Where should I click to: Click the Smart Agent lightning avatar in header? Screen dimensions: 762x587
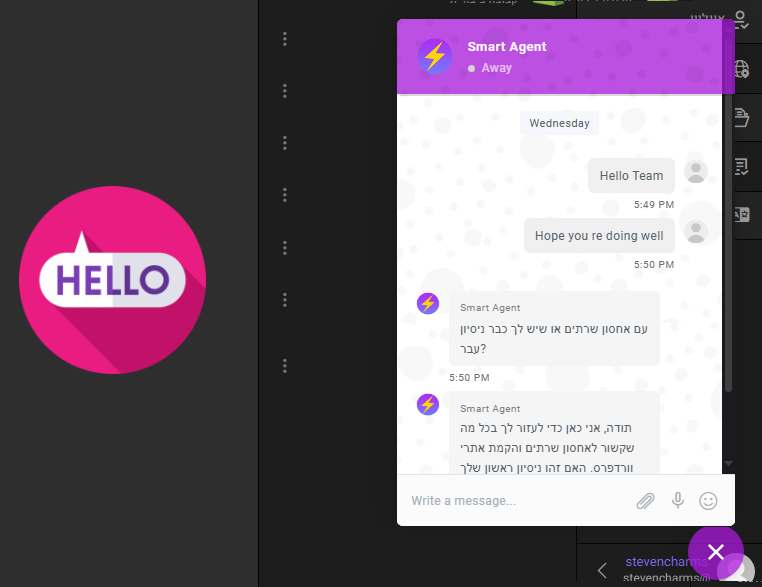point(435,56)
